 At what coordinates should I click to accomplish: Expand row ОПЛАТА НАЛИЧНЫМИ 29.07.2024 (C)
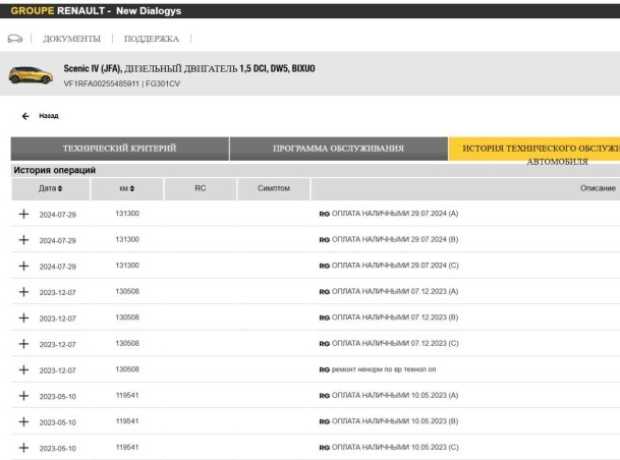coord(24,266)
